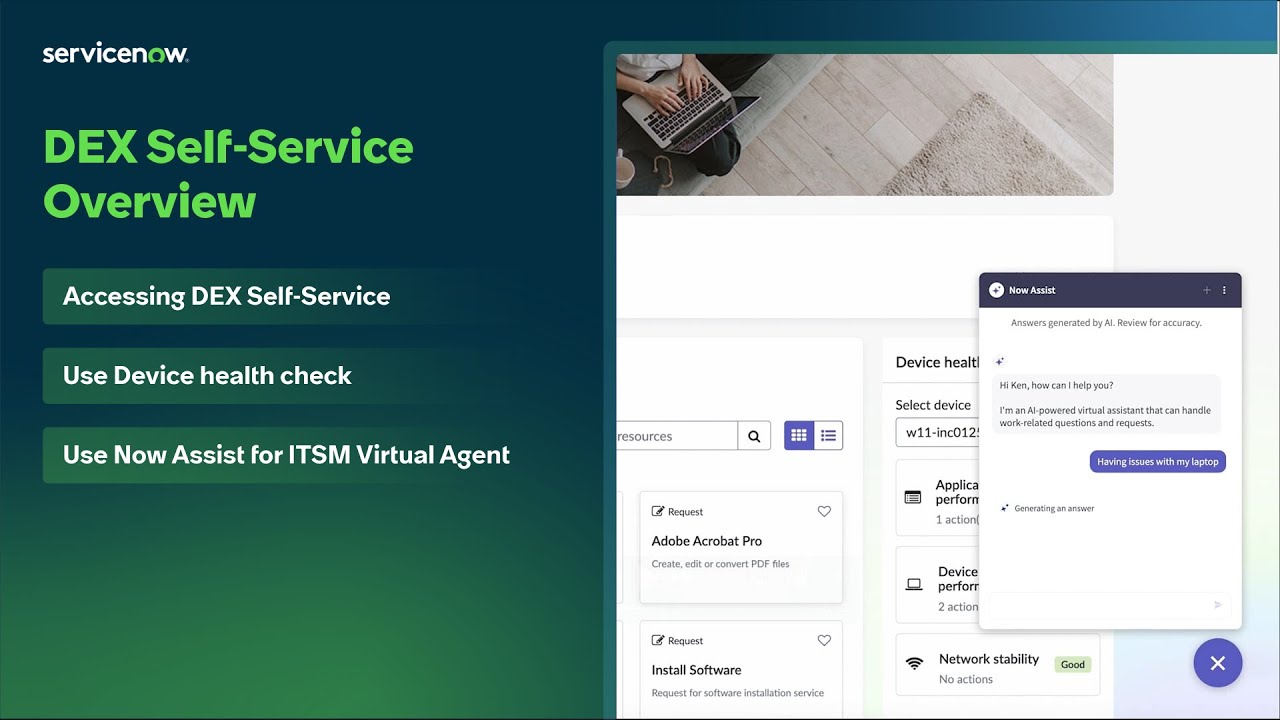Click the chat message input field
Viewport: 1280px width, 720px height.
(x=1090, y=605)
